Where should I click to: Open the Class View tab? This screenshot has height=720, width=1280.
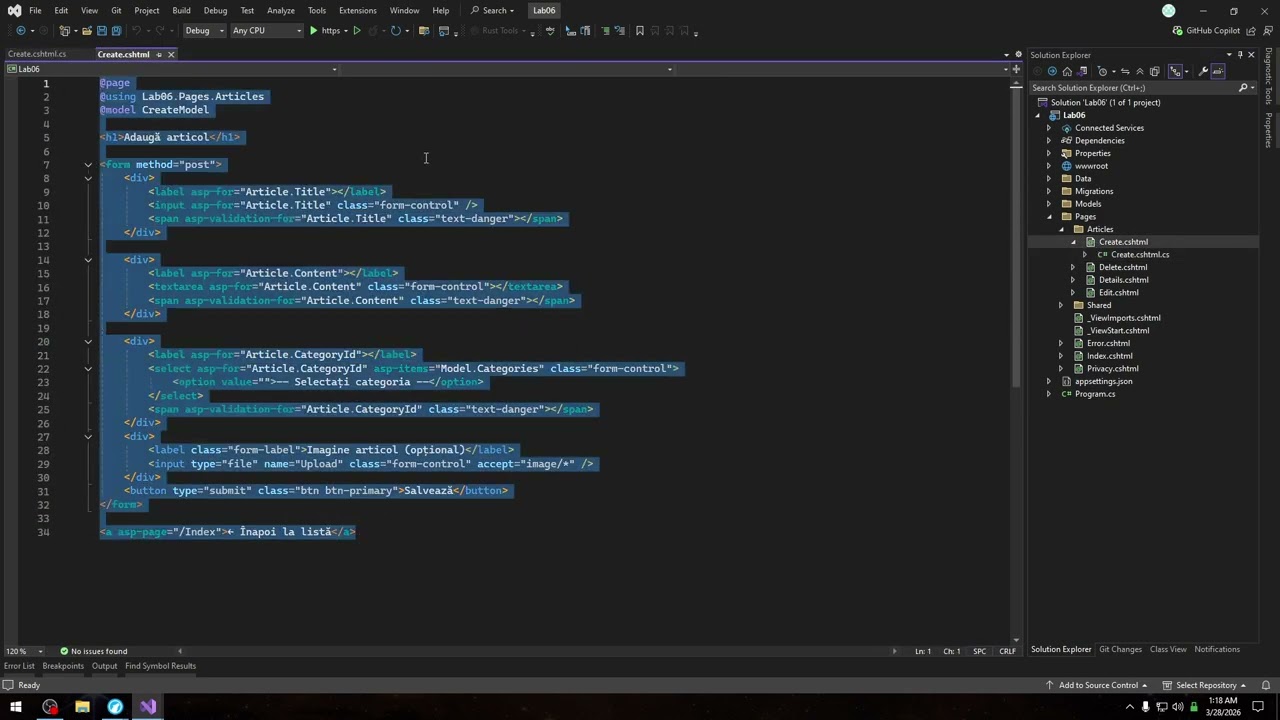(1168, 649)
